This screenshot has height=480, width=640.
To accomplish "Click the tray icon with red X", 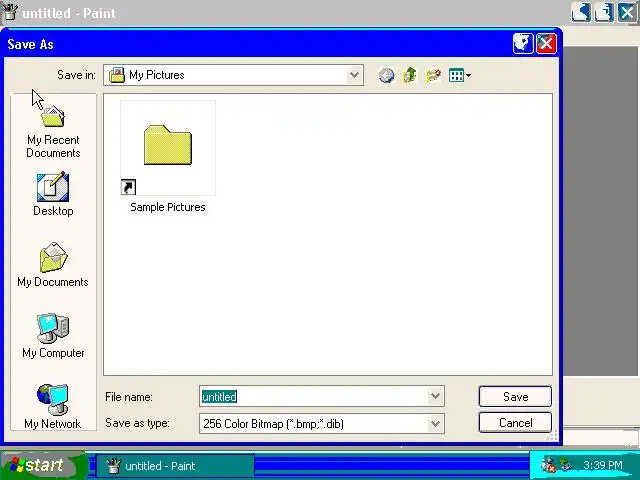I will click(548, 465).
